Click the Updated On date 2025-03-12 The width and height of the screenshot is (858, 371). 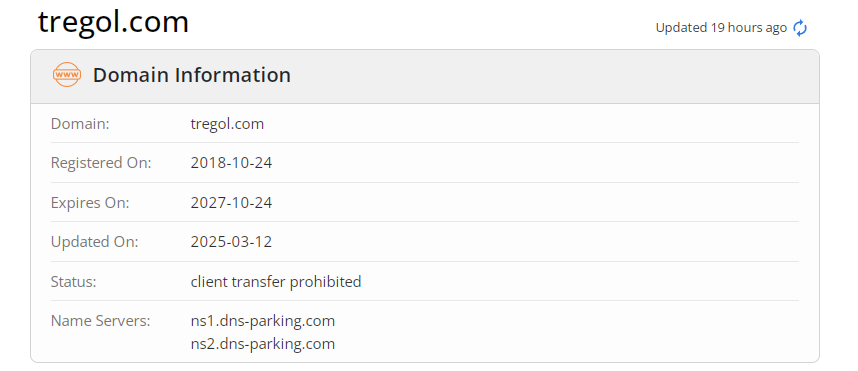tap(231, 242)
